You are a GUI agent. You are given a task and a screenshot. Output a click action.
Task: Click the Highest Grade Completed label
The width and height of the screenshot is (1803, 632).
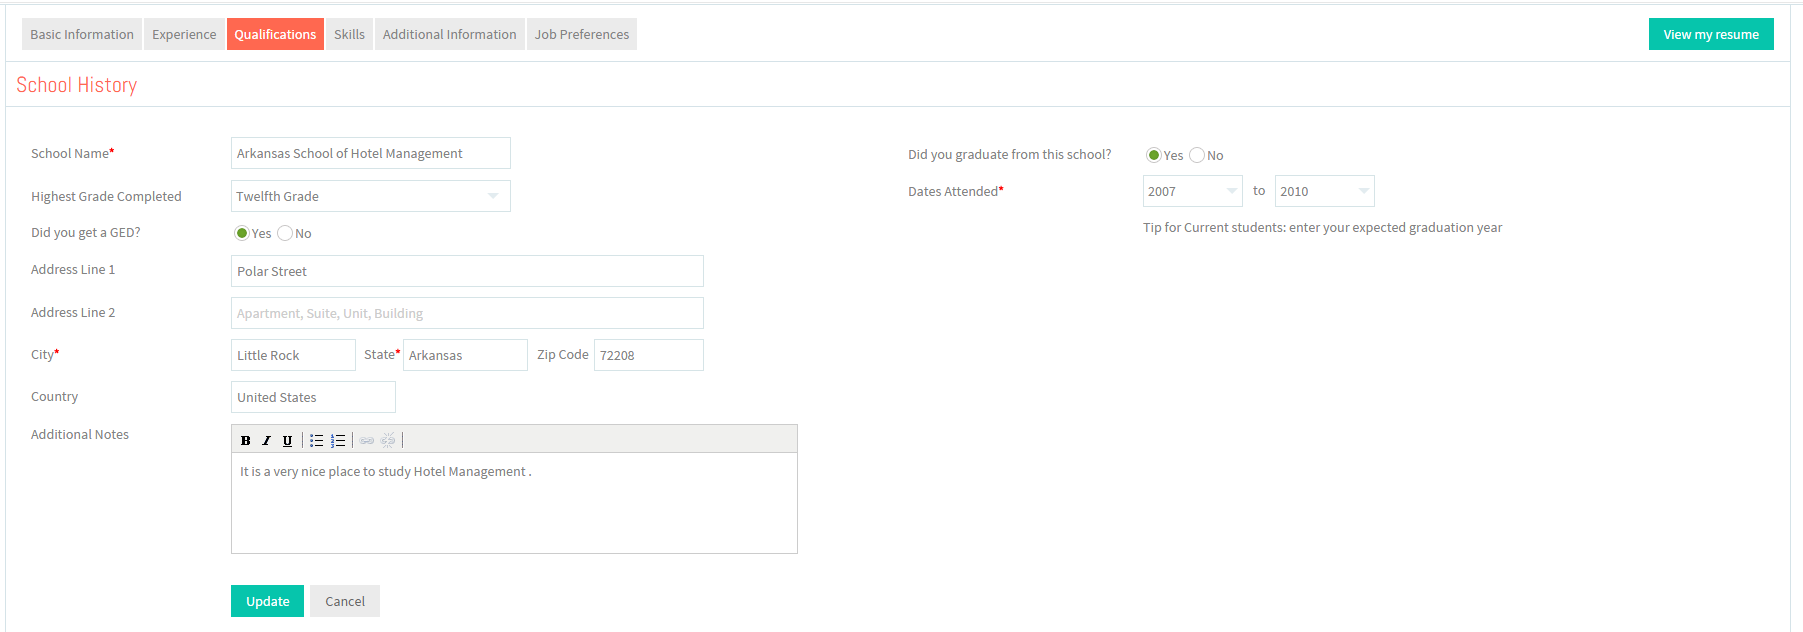(106, 196)
